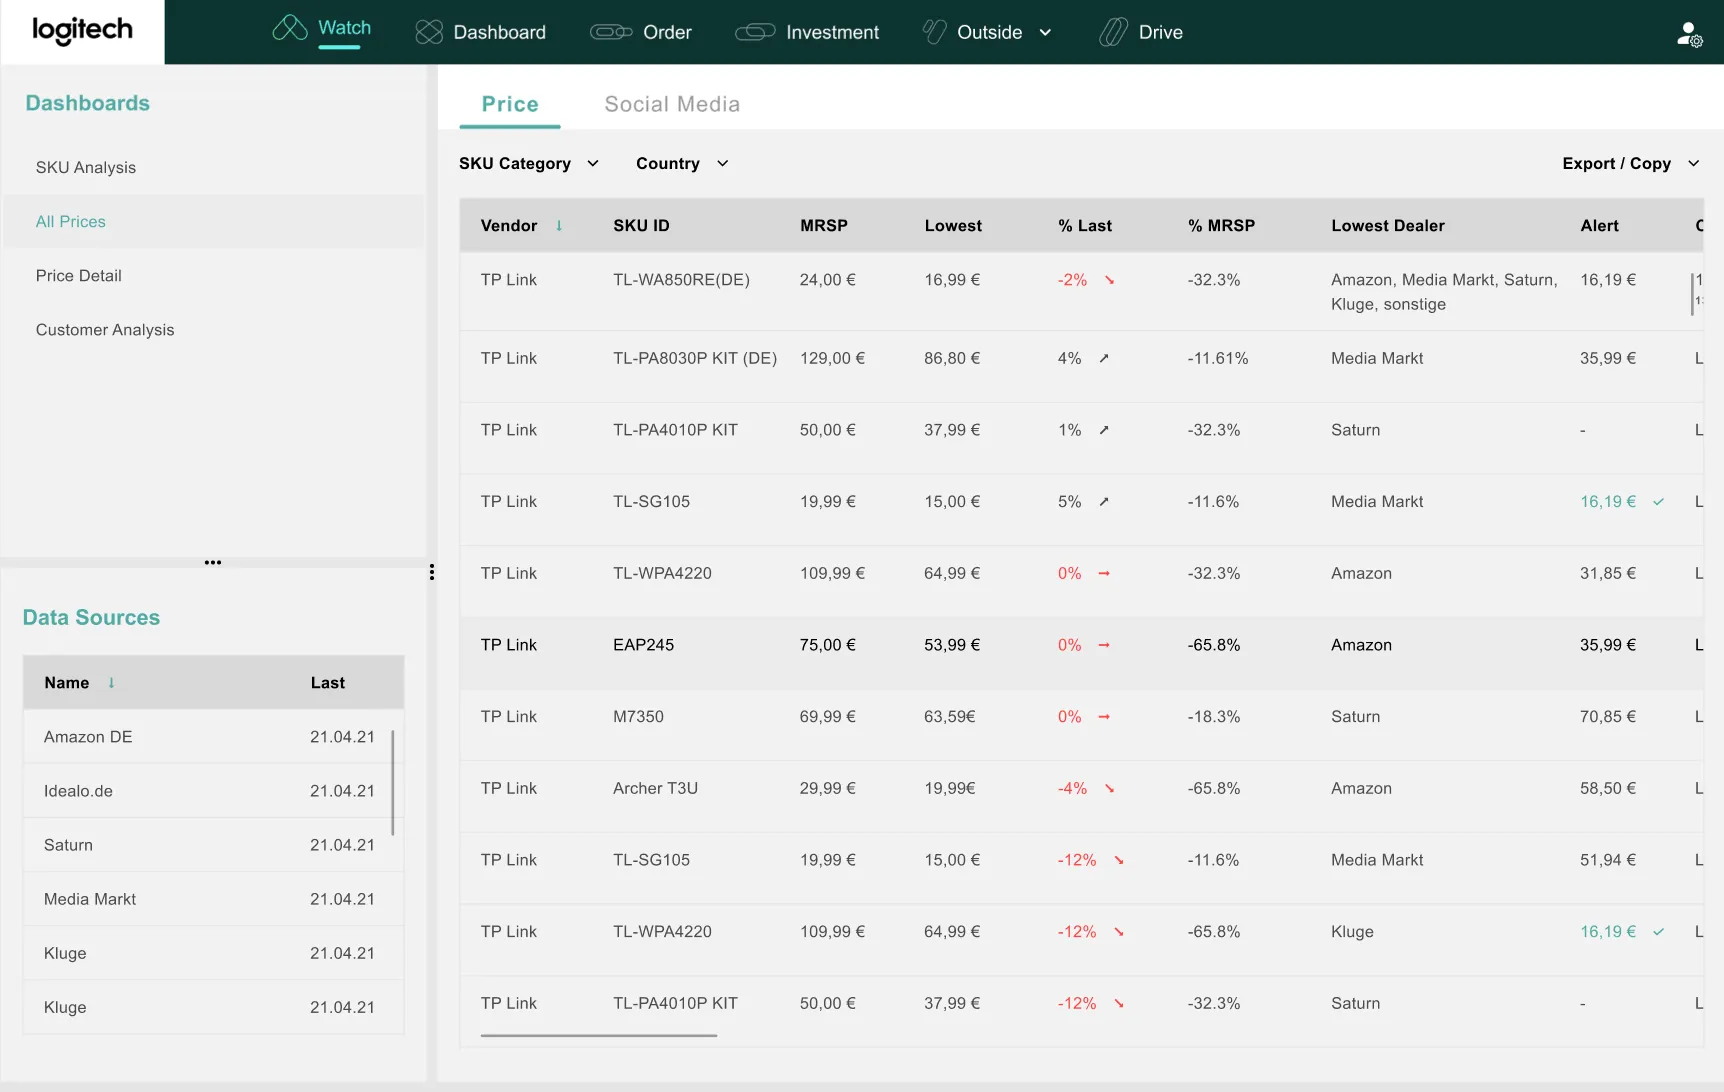Viewport: 1724px width, 1092px height.
Task: Click the table horizontal scrollbar
Action: coord(598,1036)
